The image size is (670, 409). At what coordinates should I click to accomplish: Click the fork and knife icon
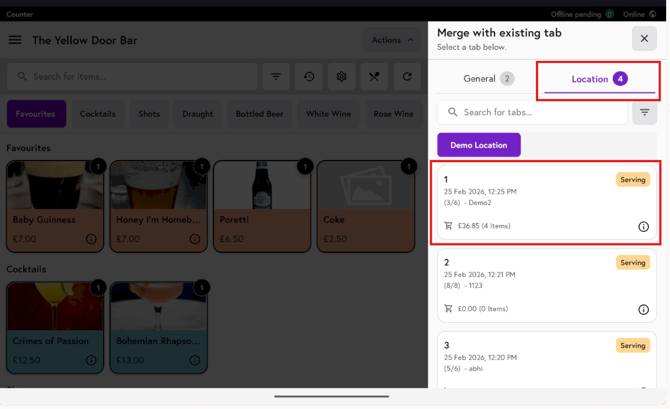point(374,77)
